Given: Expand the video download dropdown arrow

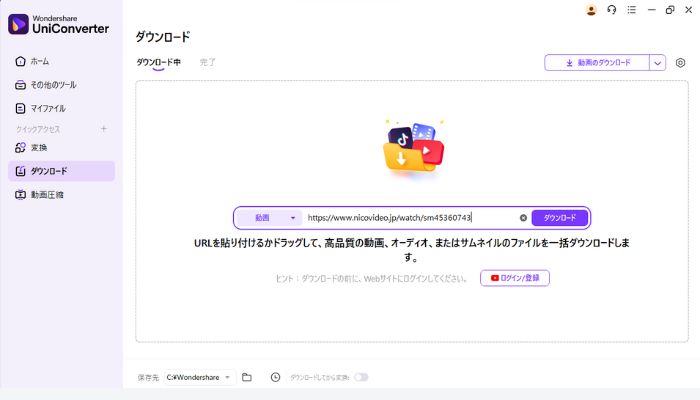Looking at the screenshot, I should click(658, 63).
